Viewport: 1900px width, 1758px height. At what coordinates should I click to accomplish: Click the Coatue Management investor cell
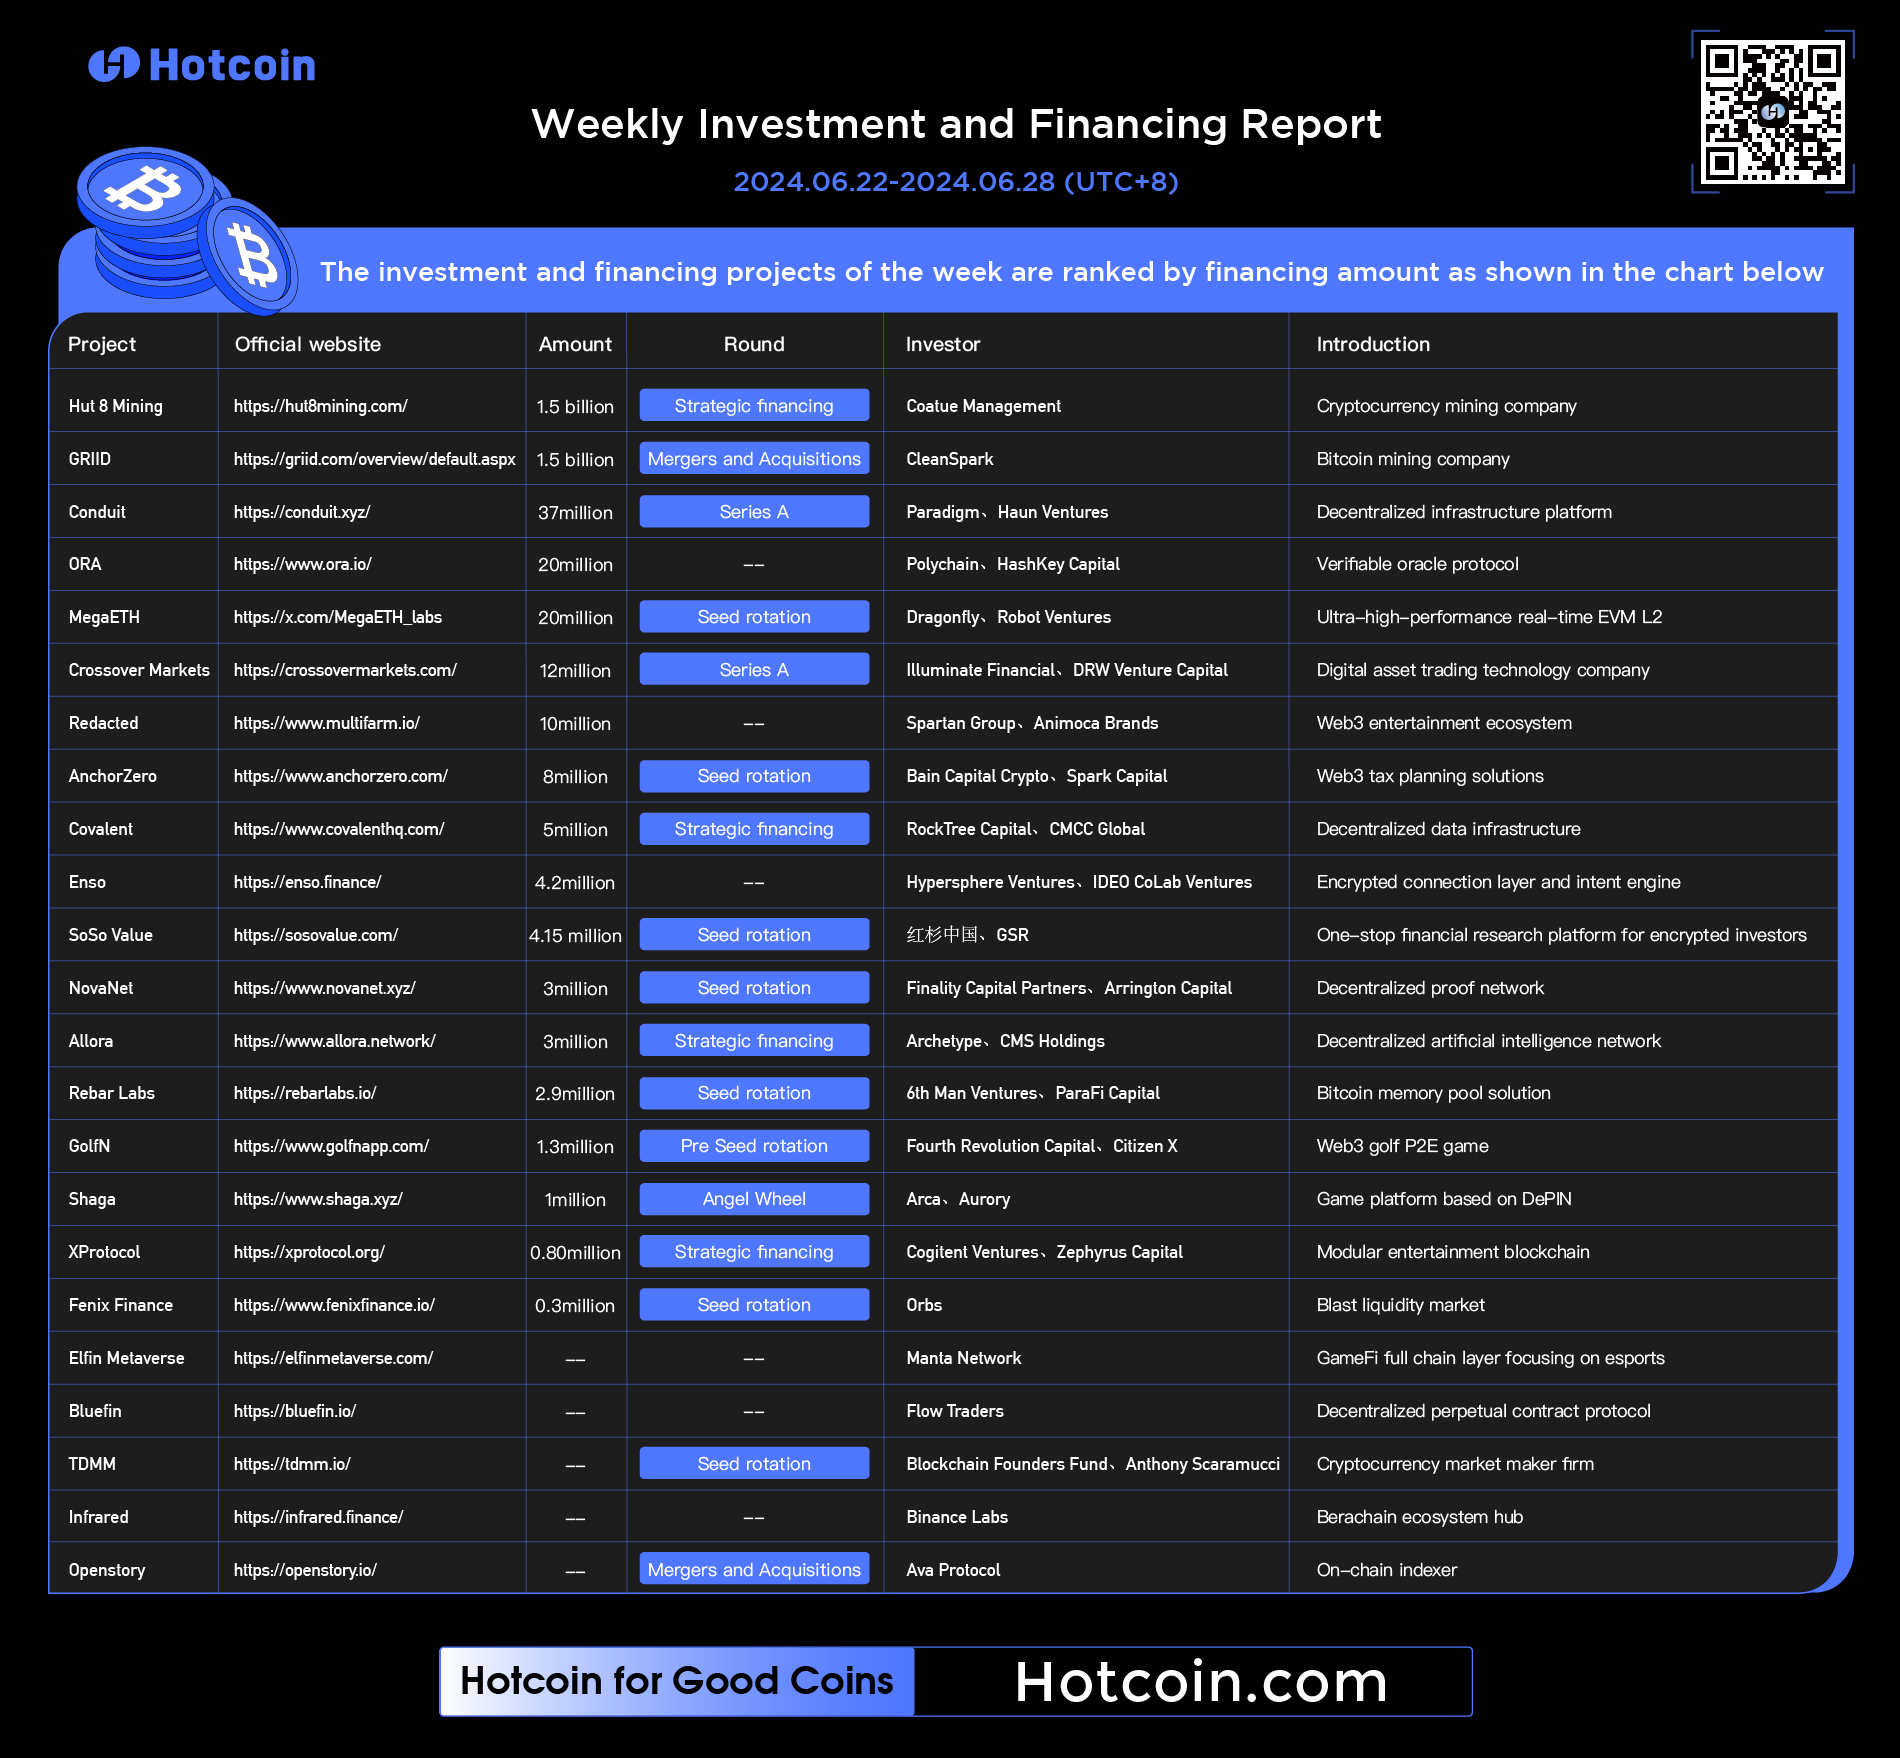[983, 406]
